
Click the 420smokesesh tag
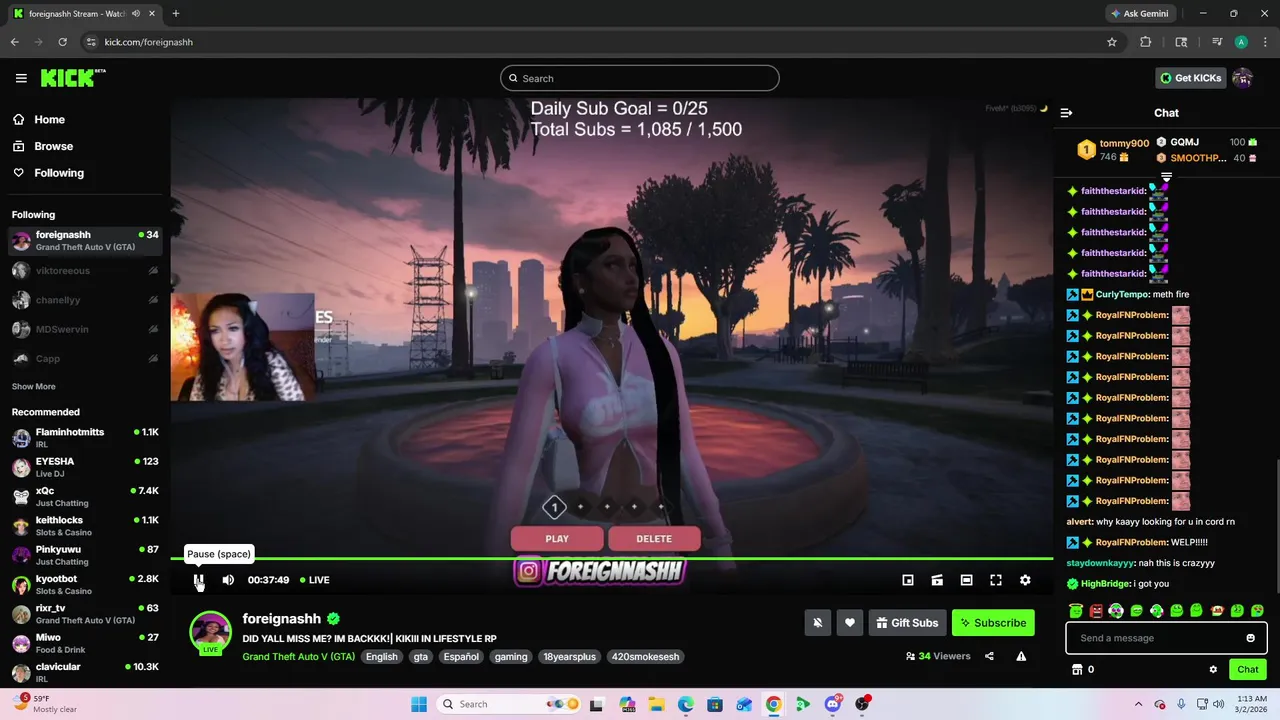(645, 657)
